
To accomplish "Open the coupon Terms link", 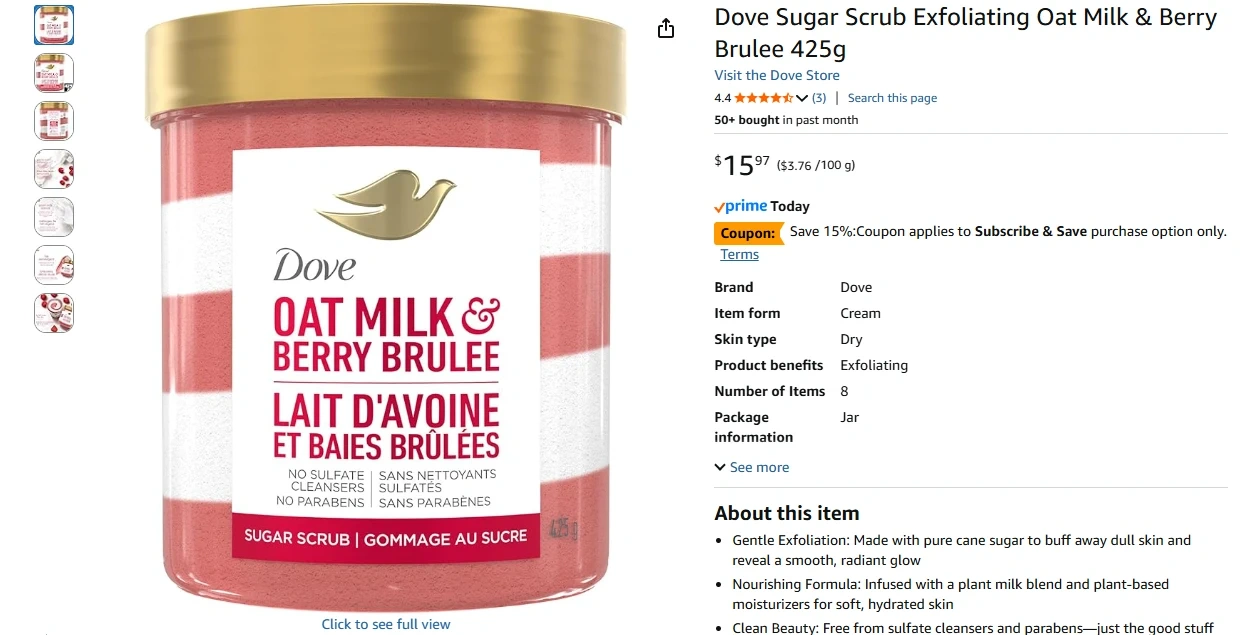I will [740, 254].
